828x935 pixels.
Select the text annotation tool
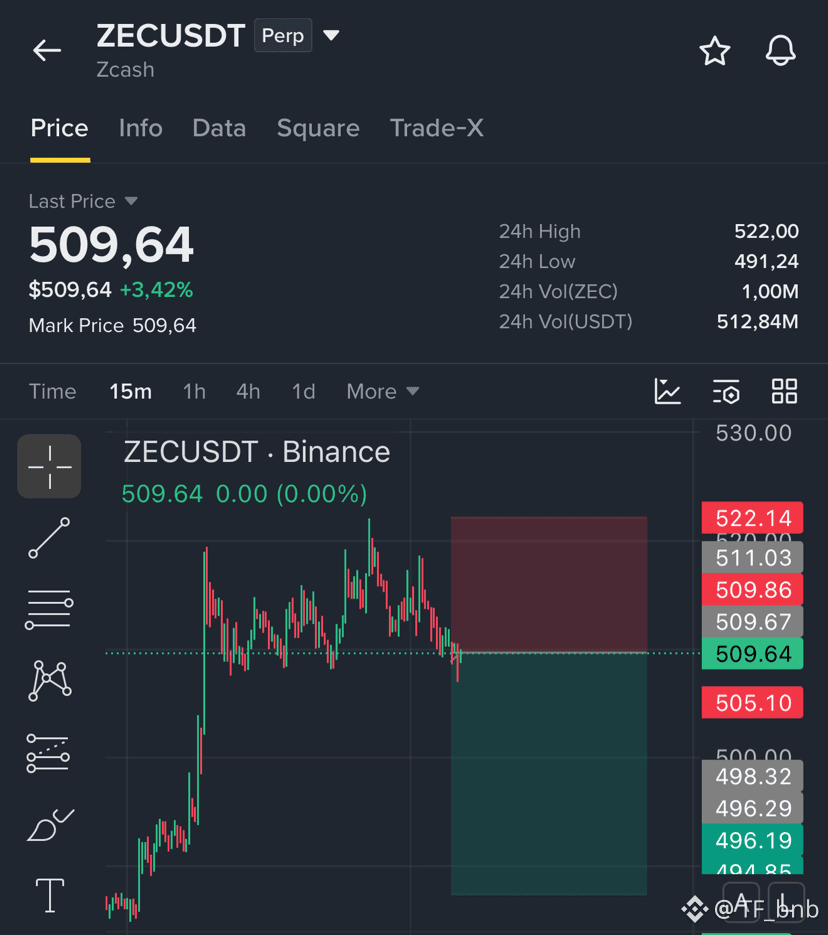click(x=50, y=896)
